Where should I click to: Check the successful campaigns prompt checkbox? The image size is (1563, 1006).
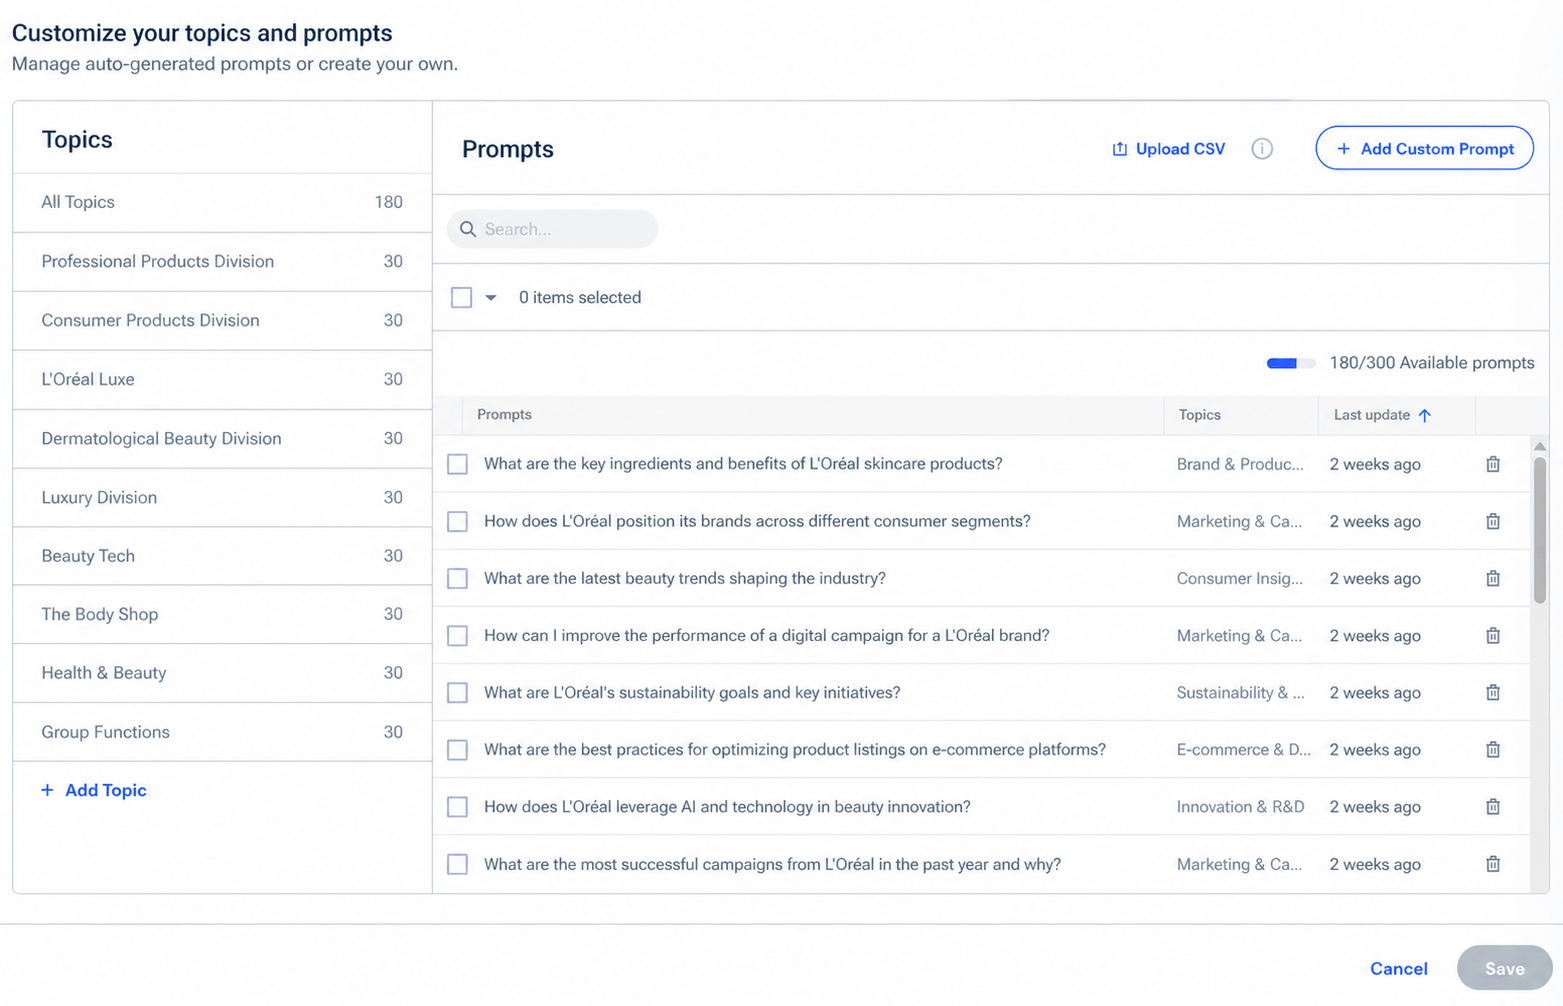coord(457,864)
